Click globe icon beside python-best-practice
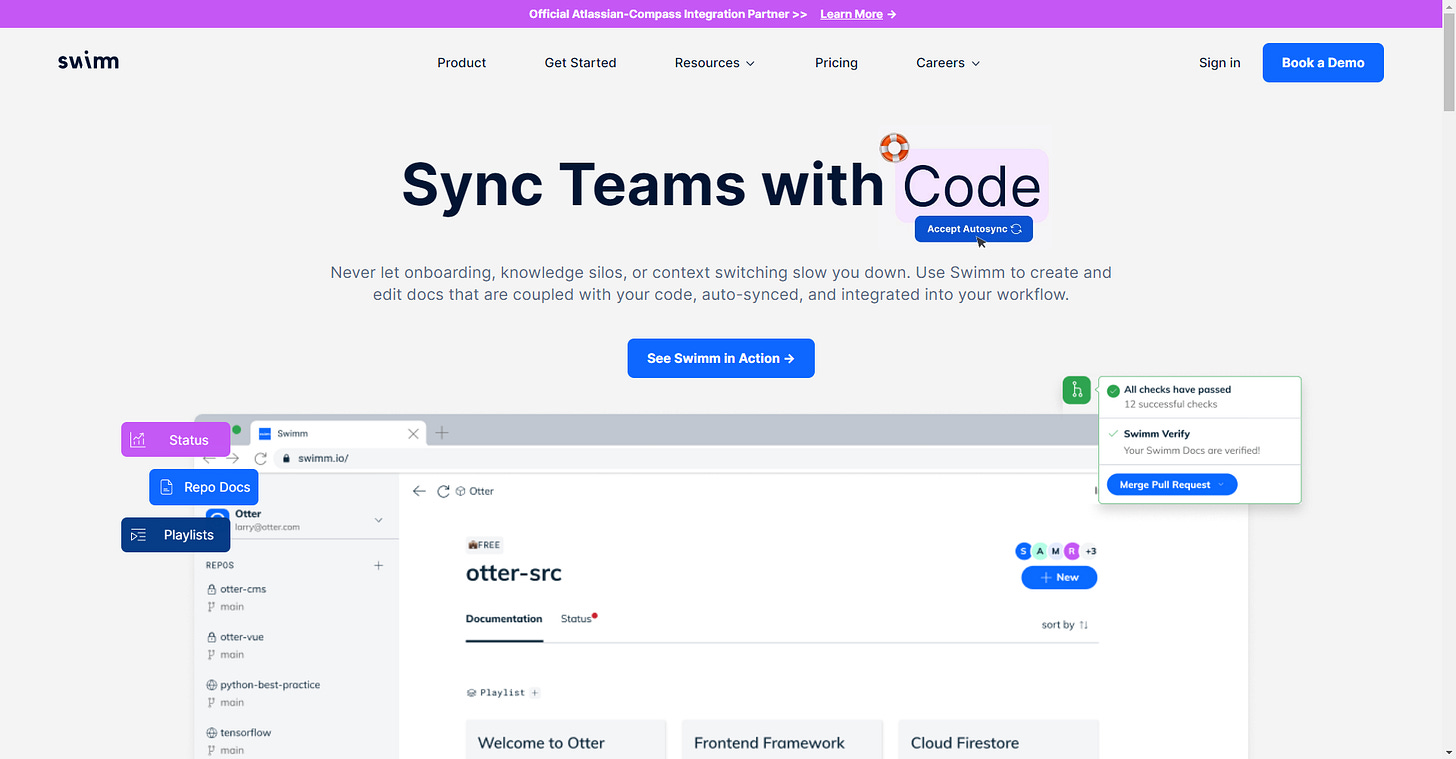This screenshot has height=759, width=1456. click(x=212, y=685)
